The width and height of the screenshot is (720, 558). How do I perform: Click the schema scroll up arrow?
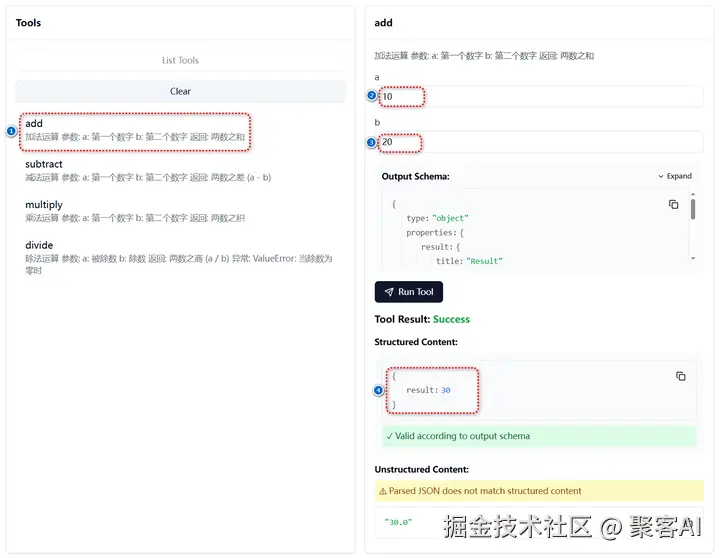click(x=693, y=194)
